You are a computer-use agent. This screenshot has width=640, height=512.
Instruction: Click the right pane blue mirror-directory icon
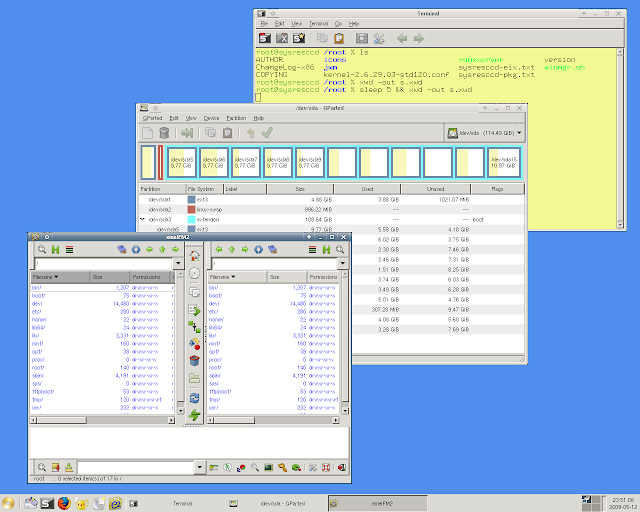click(x=258, y=249)
